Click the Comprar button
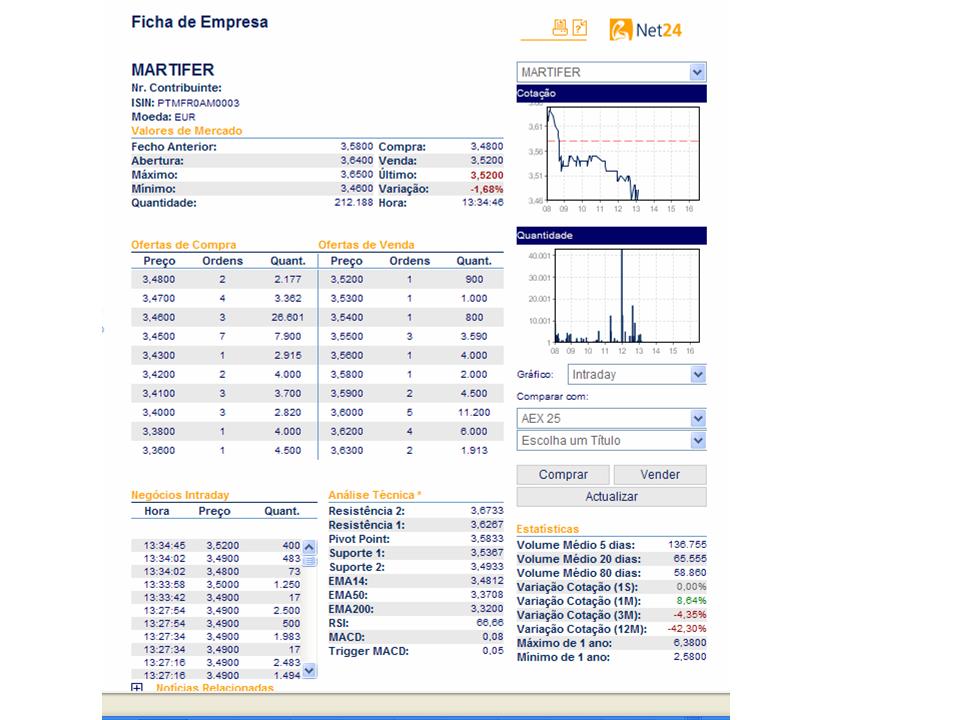This screenshot has height=720, width=960. point(563,474)
